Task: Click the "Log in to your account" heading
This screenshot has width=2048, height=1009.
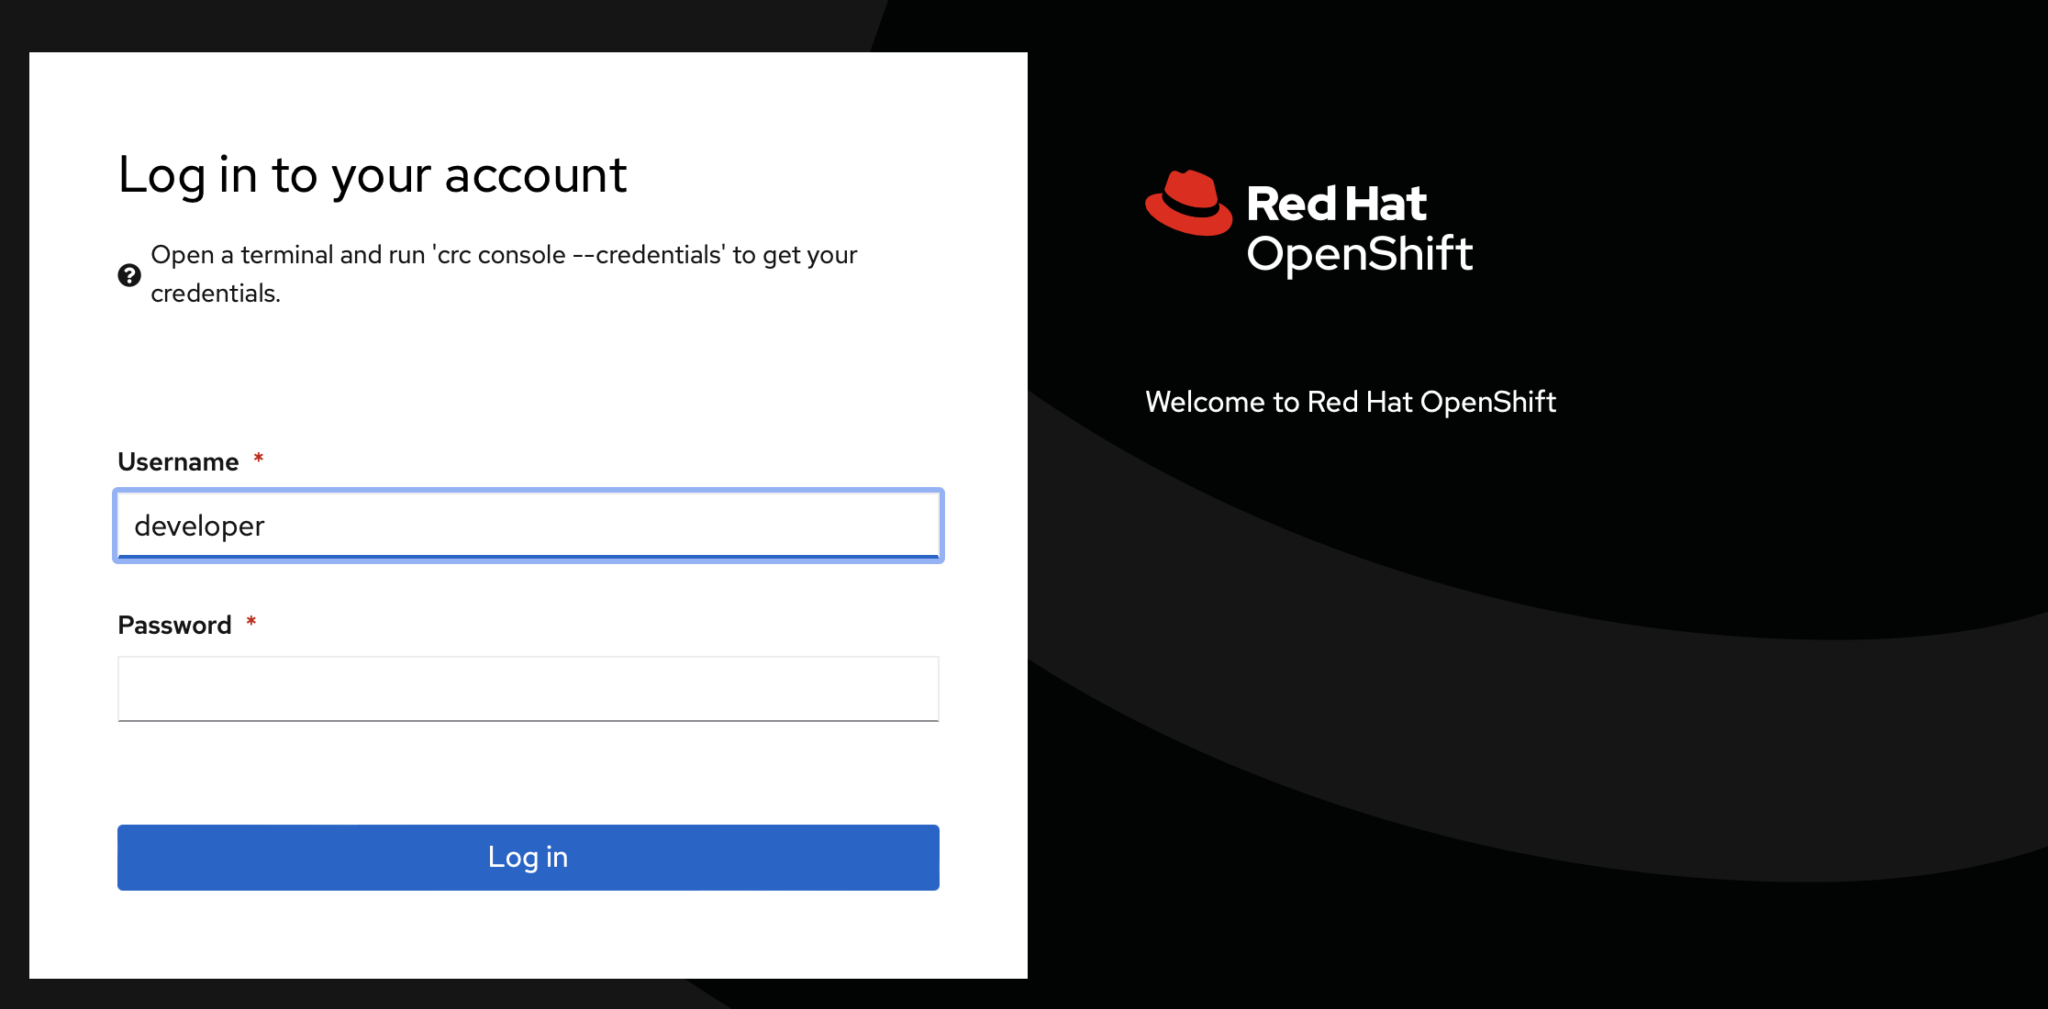Action: 372,175
